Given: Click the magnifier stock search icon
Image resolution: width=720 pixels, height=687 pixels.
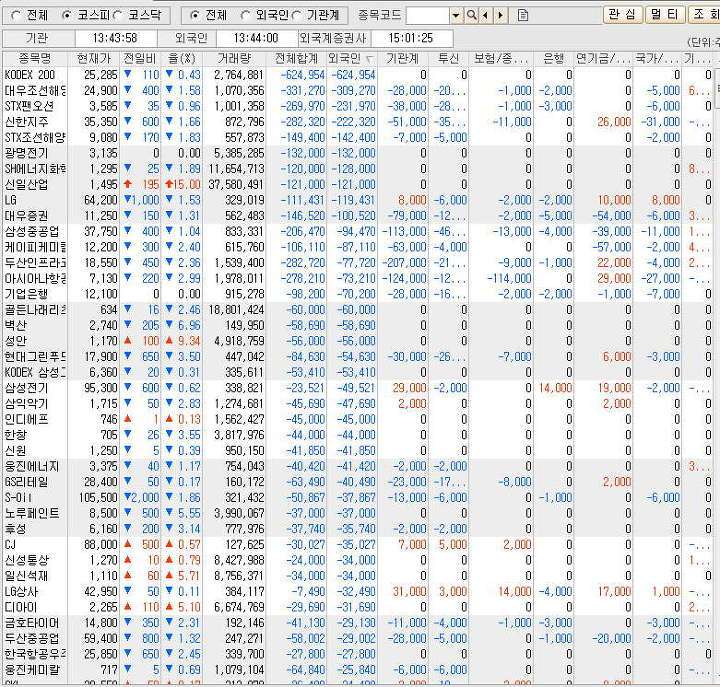Looking at the screenshot, I should click(471, 15).
